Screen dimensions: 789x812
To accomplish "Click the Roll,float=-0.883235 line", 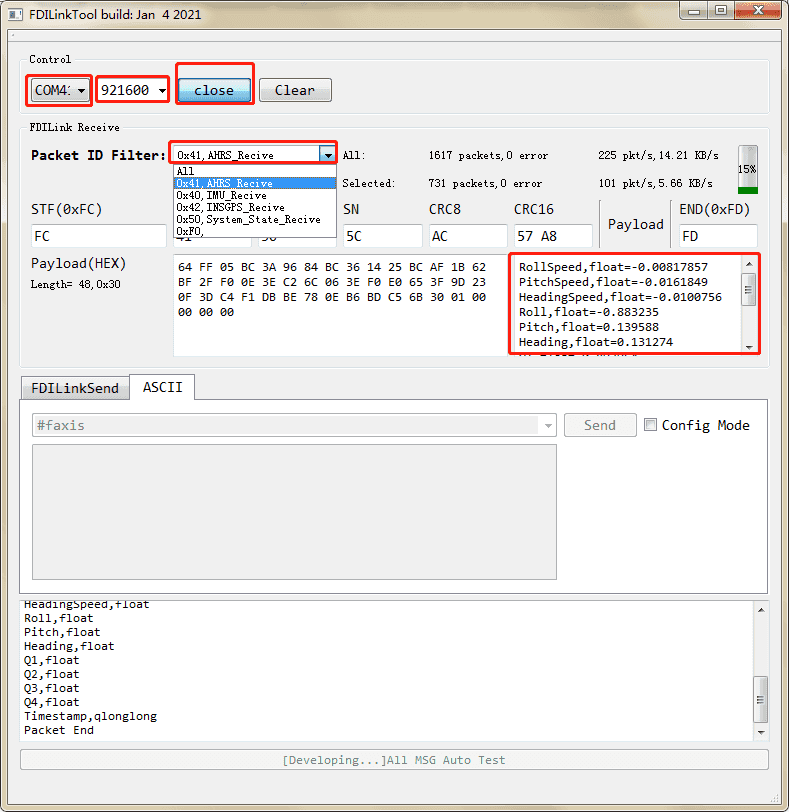I will point(589,312).
